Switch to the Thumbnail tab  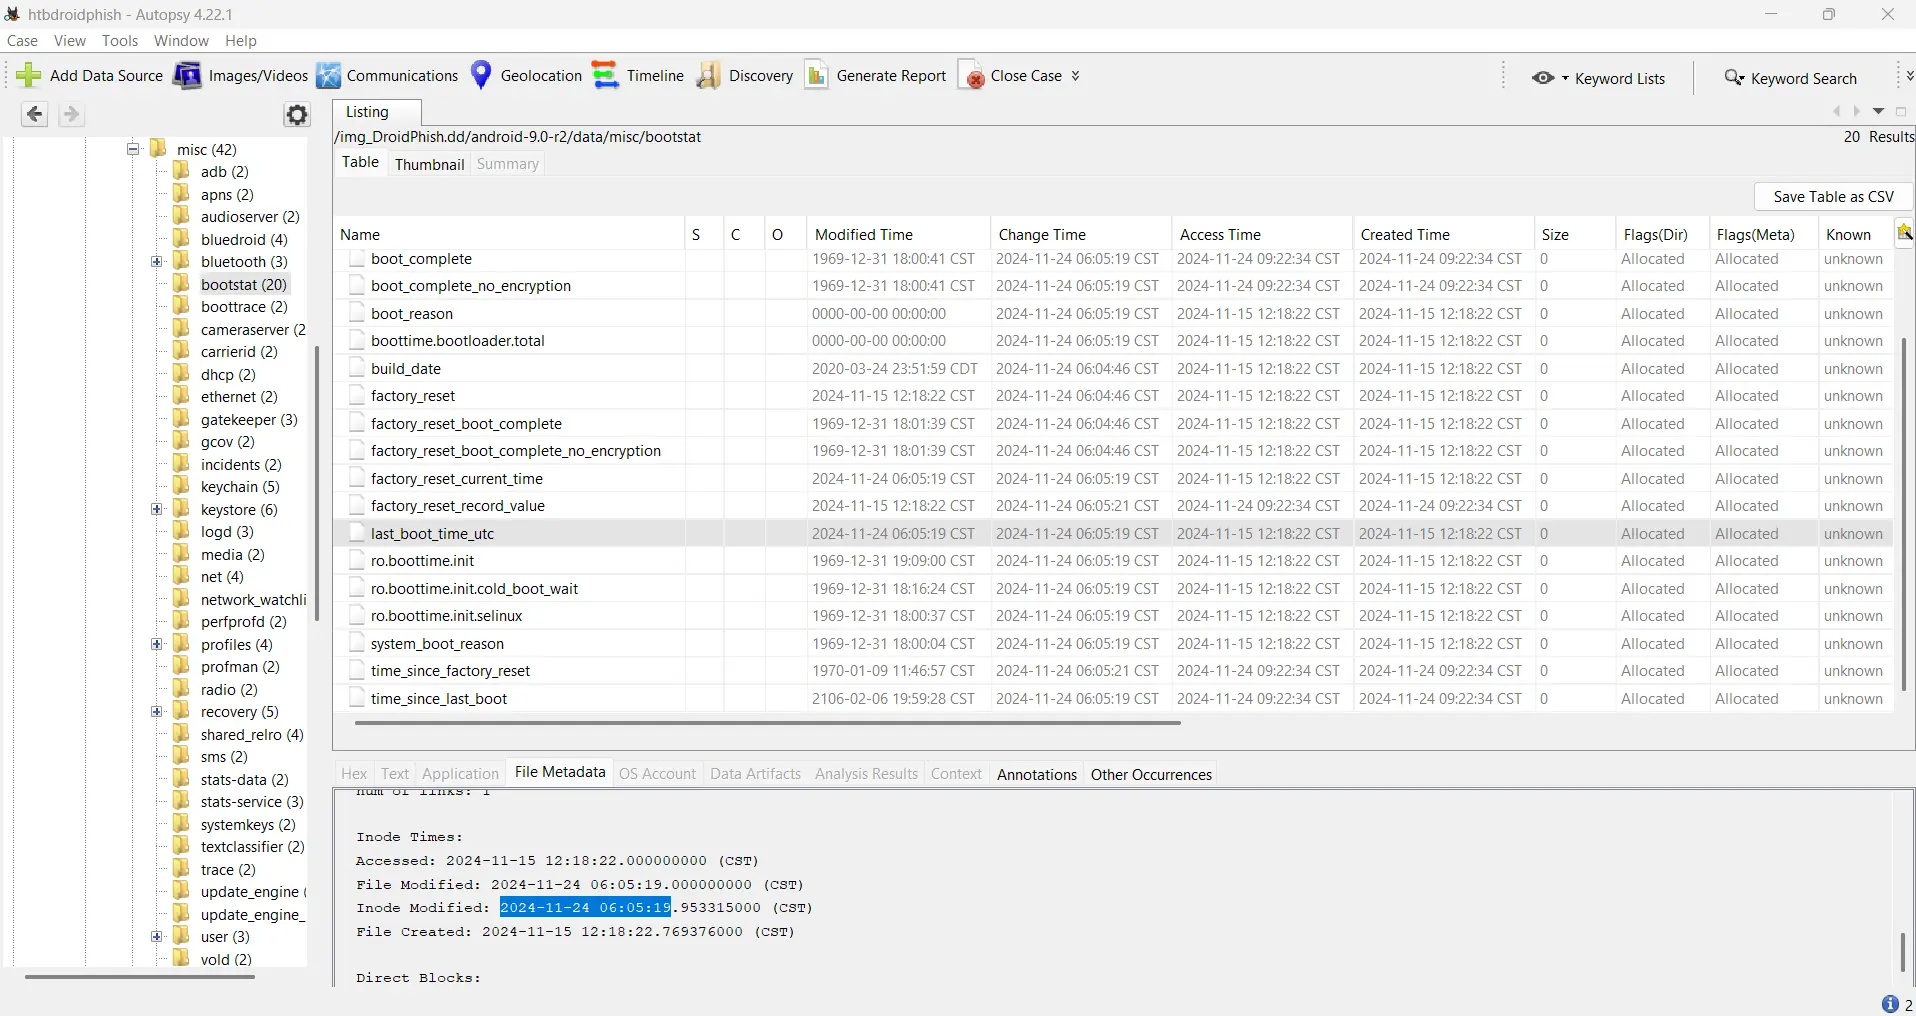429,164
